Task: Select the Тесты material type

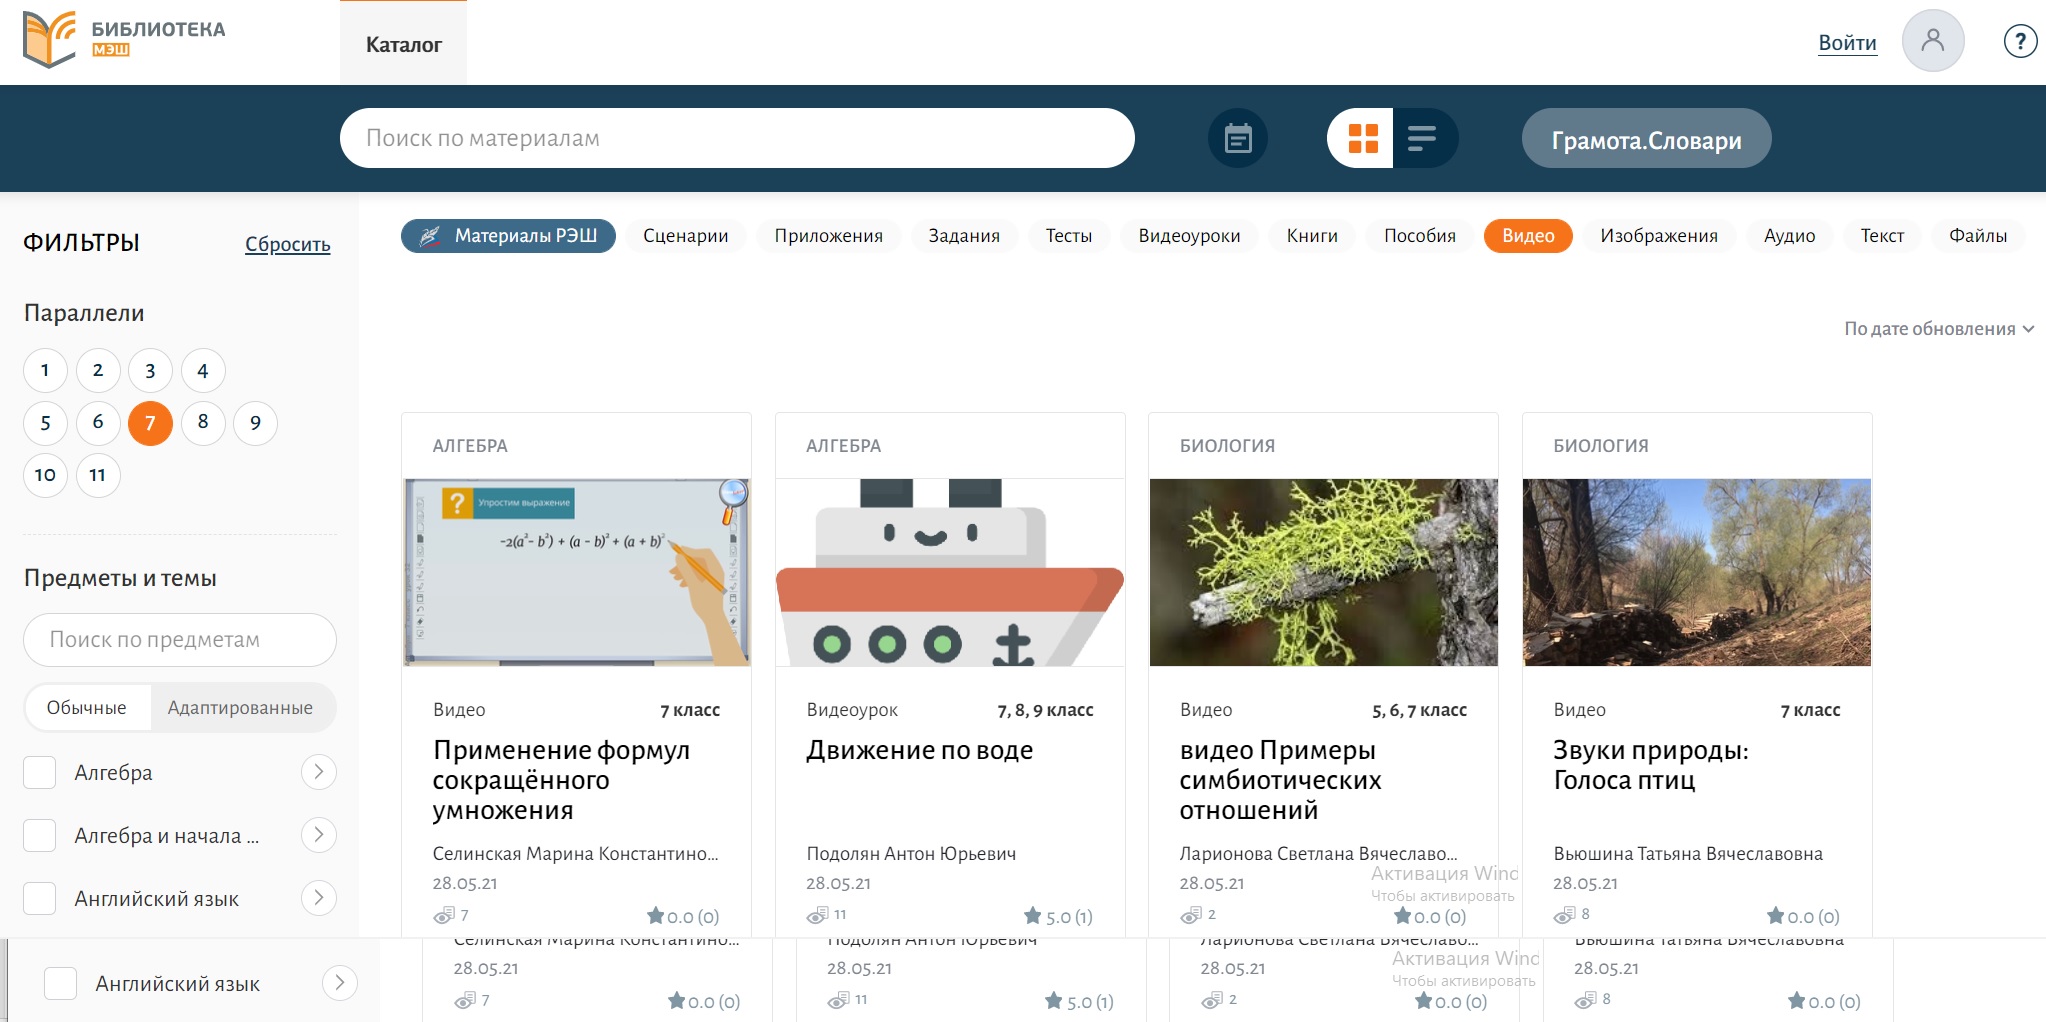Action: click(x=1069, y=236)
